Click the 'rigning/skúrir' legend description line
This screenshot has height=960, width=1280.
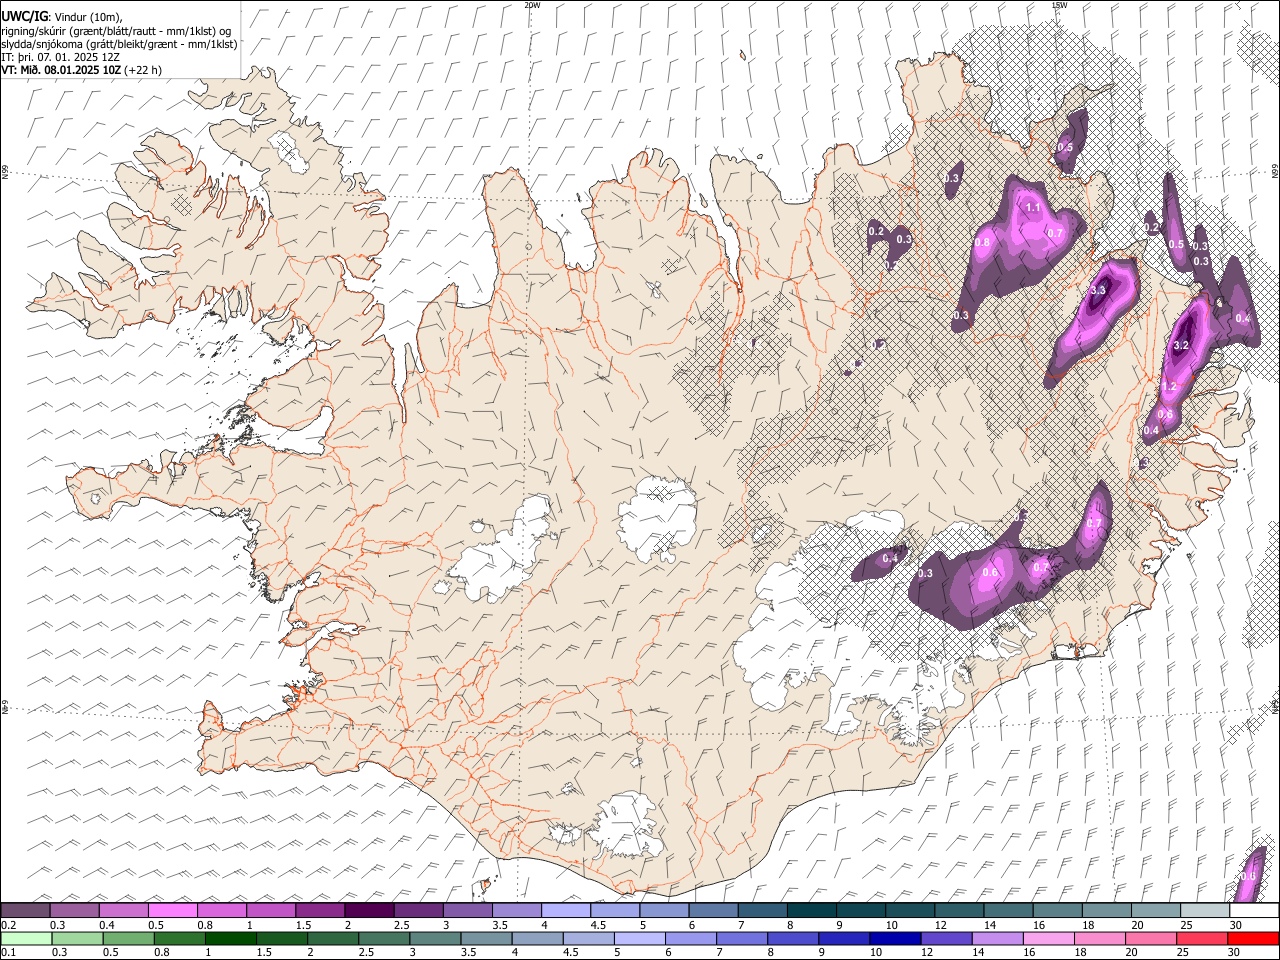(116, 30)
